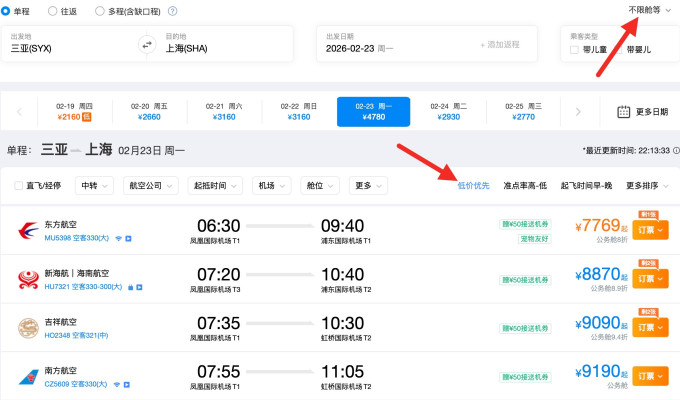This screenshot has width=680, height=400.
Task: Open flight HO2348 空客321(中) details
Action: click(76, 335)
